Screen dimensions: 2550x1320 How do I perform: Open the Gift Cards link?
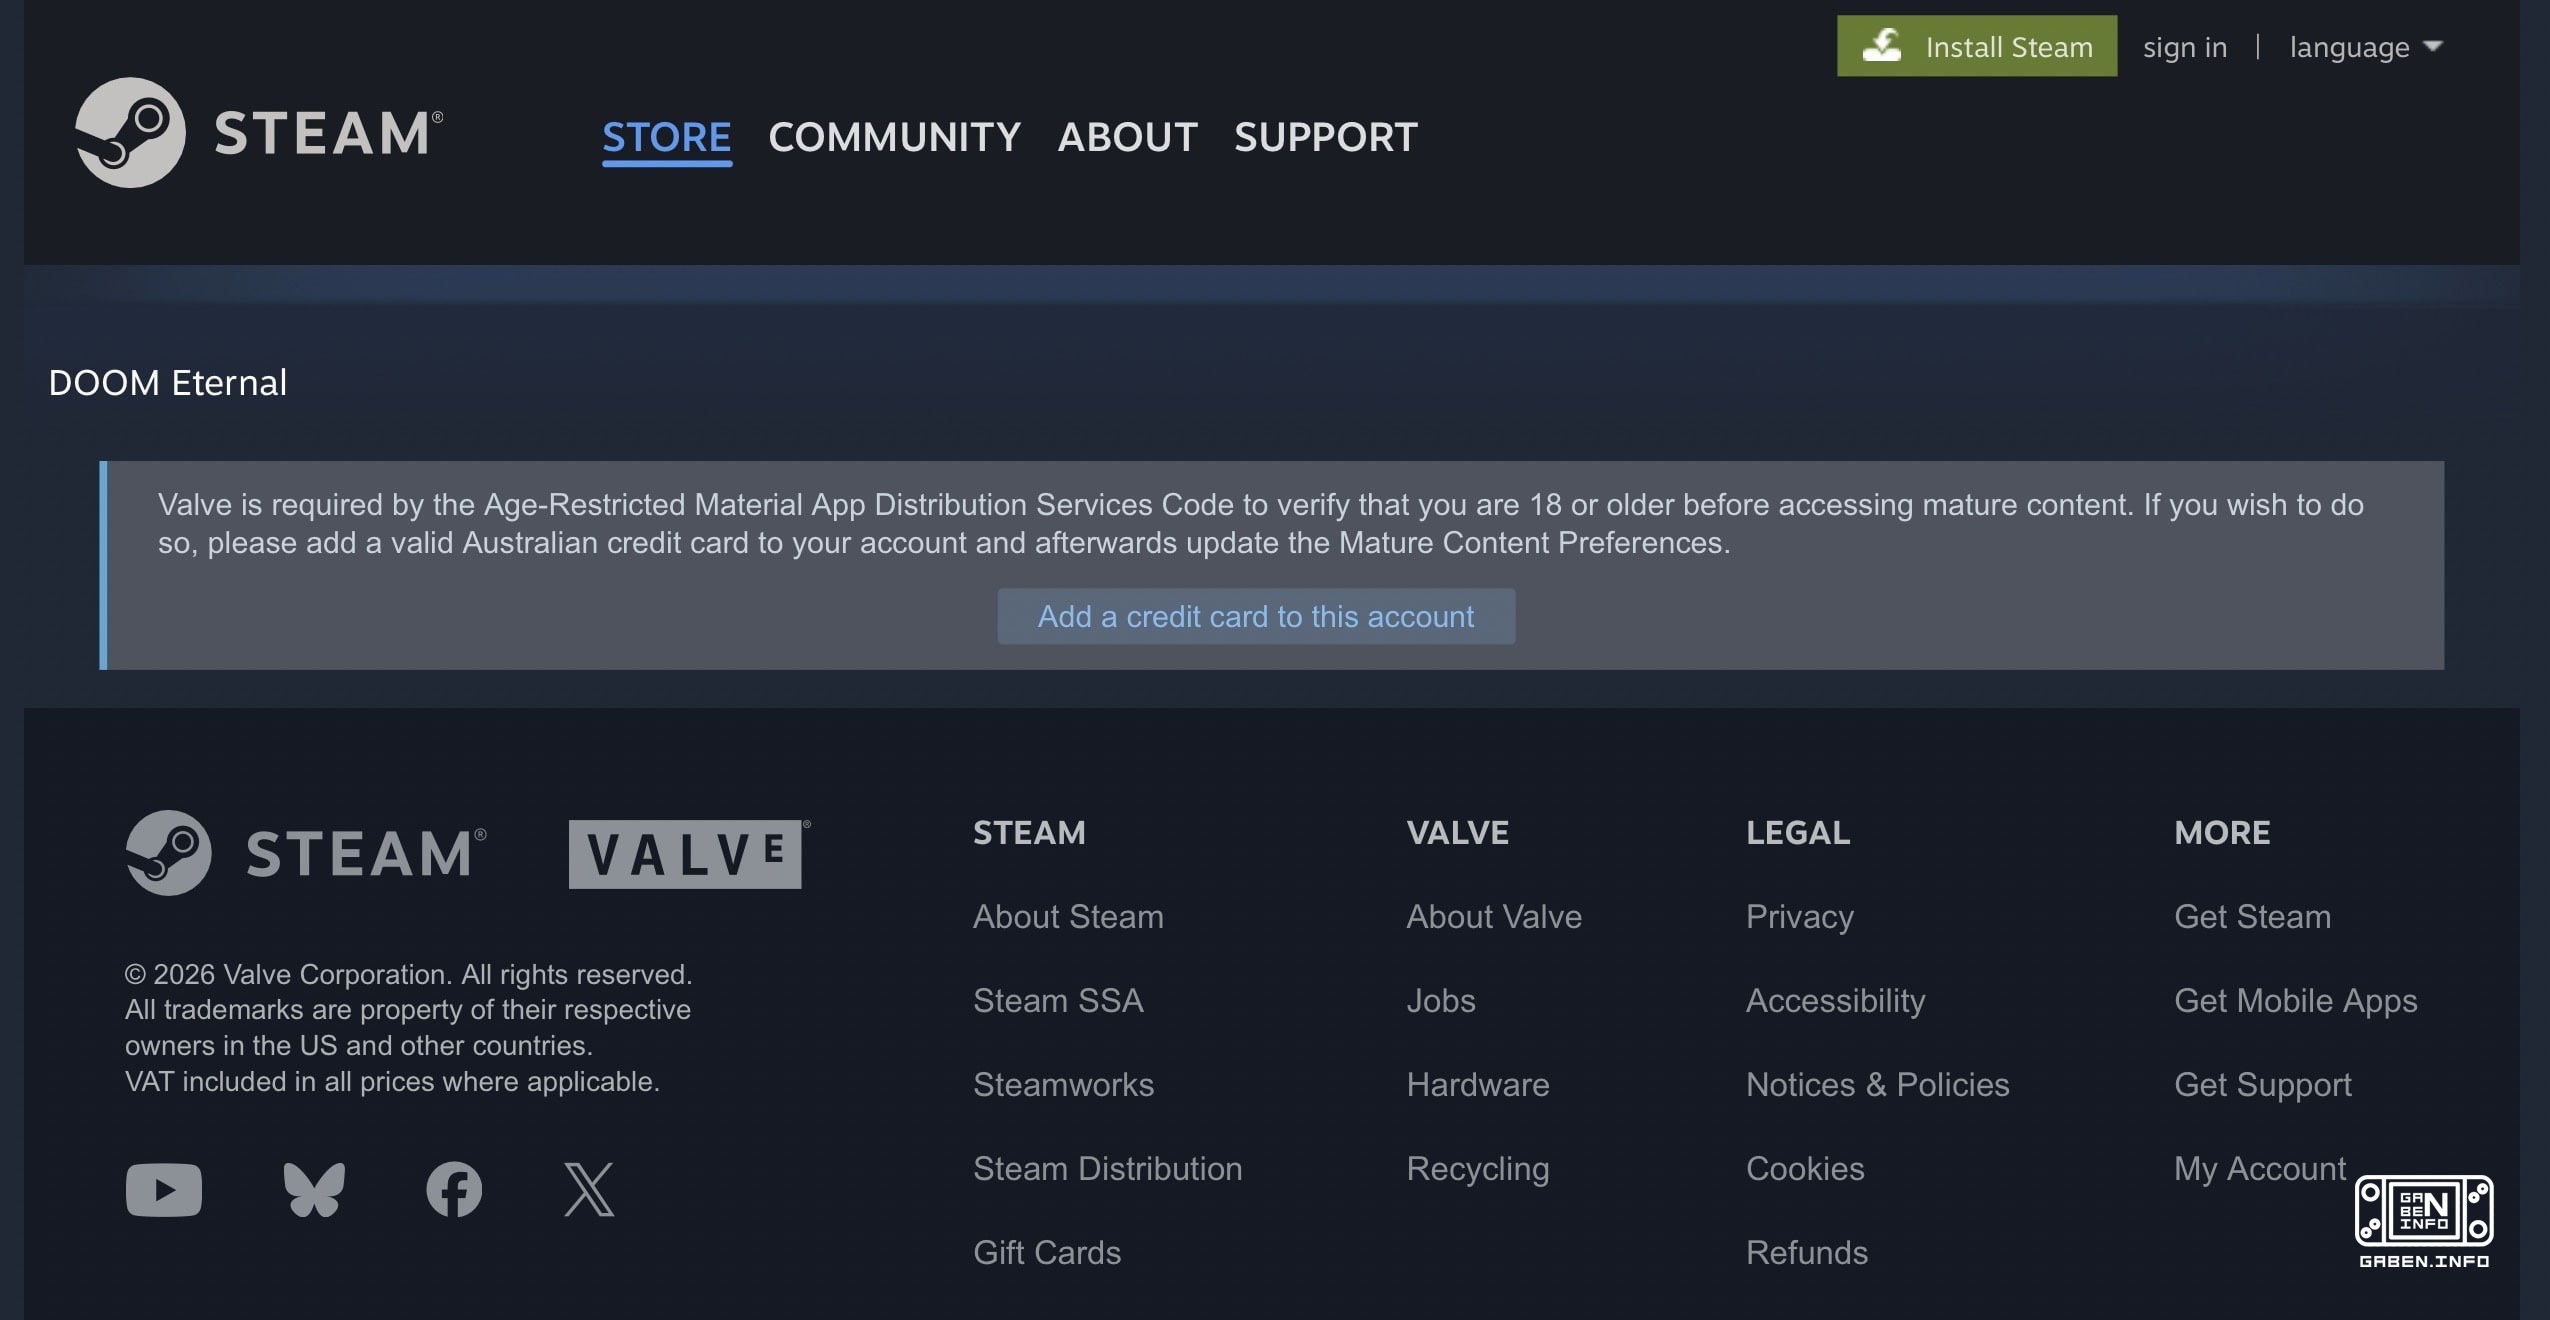coord(1047,1252)
